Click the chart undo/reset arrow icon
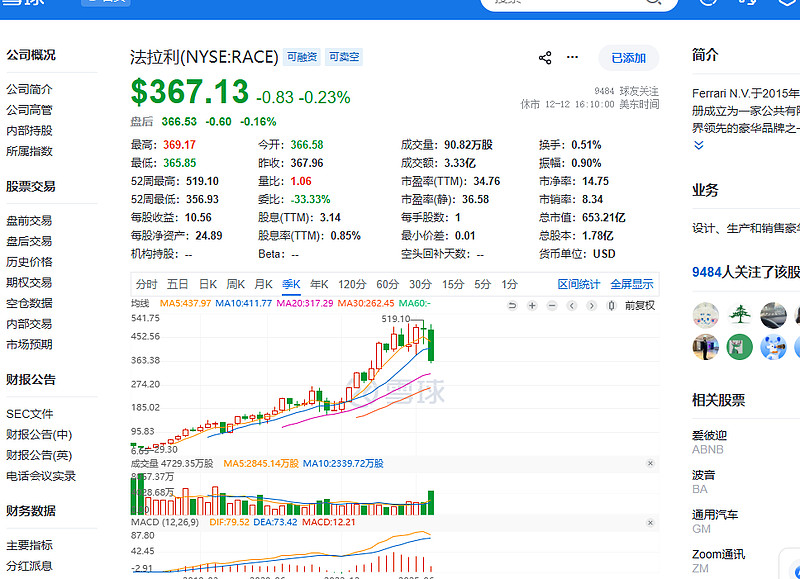Viewport: 800px width, 579px height. pyautogui.click(x=513, y=305)
